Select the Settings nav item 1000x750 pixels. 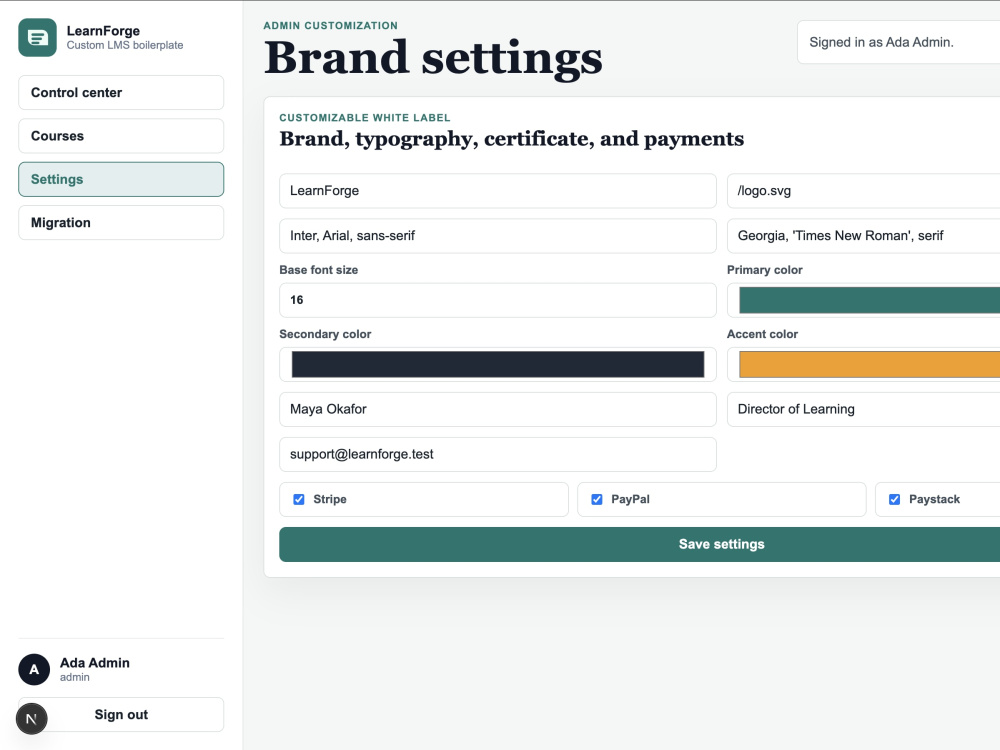121,179
